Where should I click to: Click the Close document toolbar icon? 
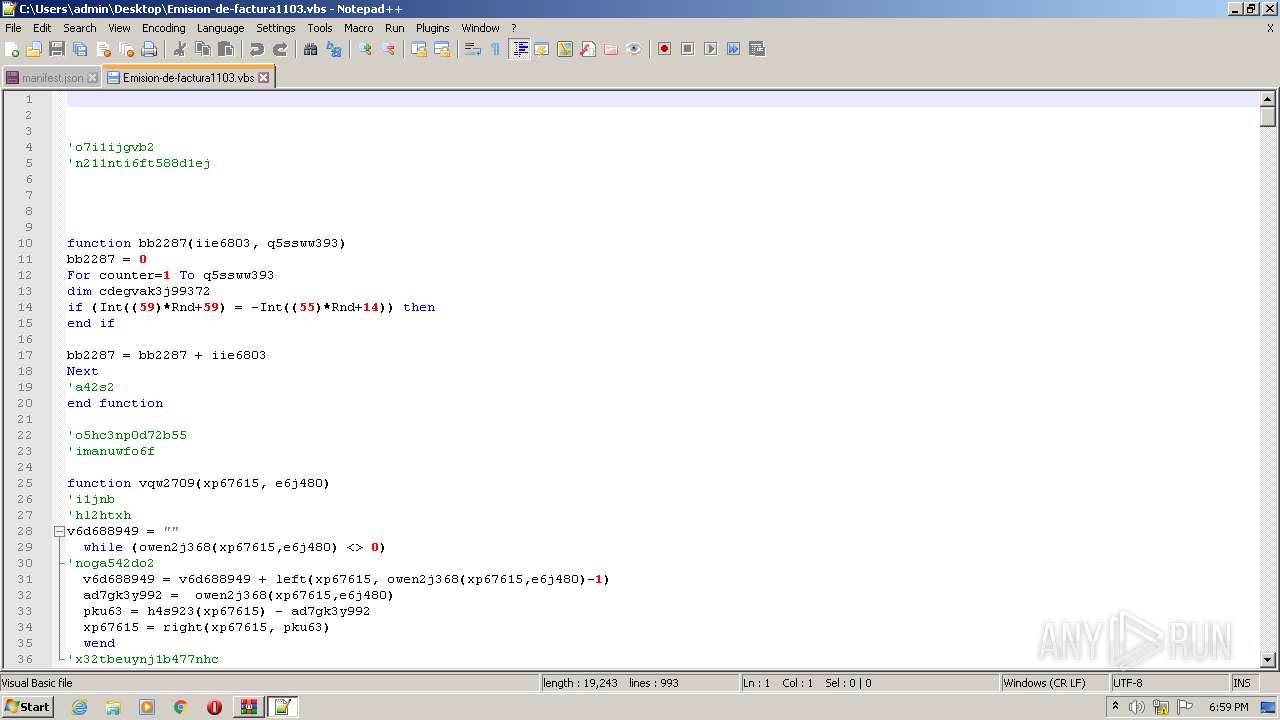coord(103,49)
